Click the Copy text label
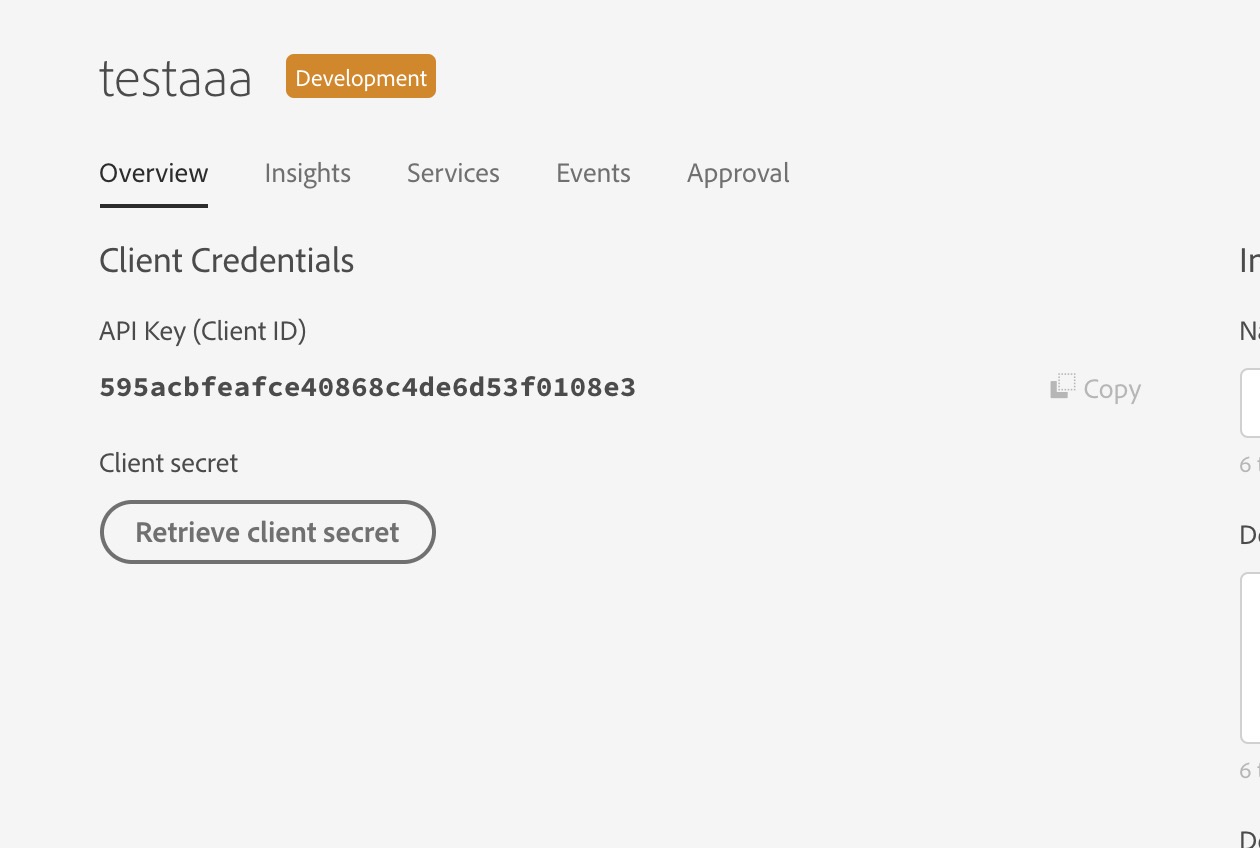1260x848 pixels. (x=1112, y=389)
